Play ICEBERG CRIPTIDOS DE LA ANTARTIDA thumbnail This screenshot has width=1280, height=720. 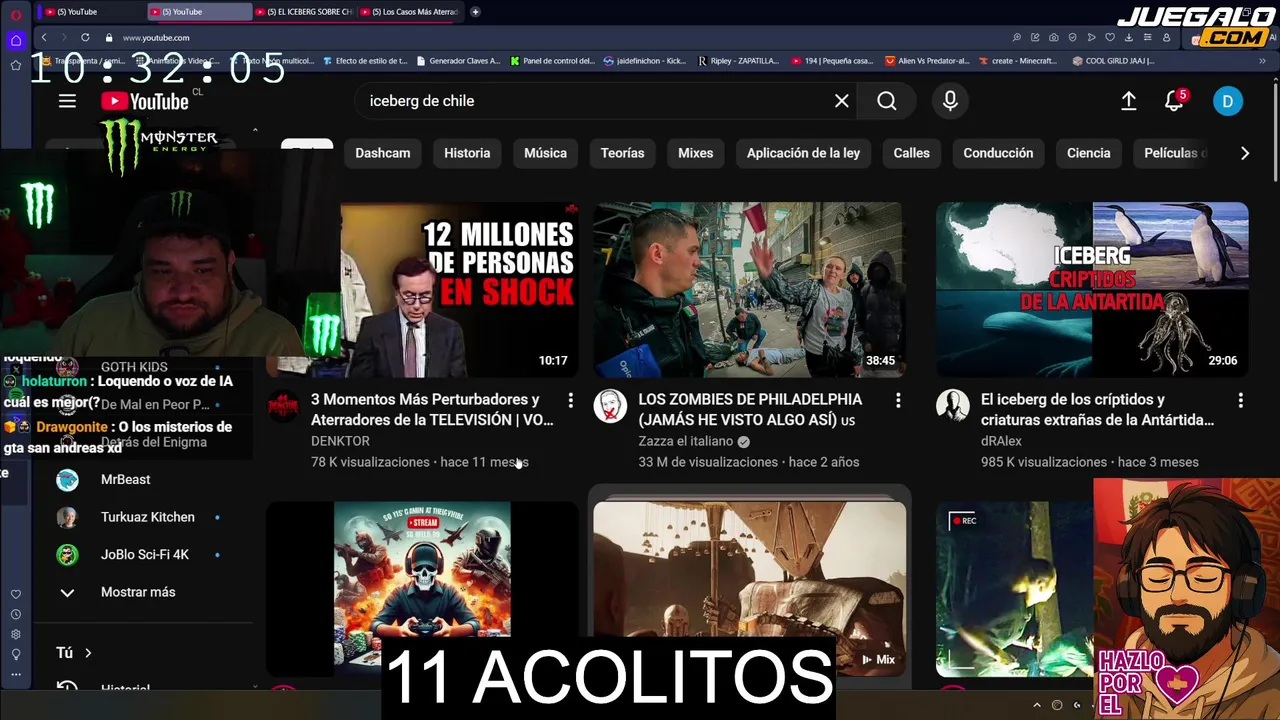pos(1092,290)
